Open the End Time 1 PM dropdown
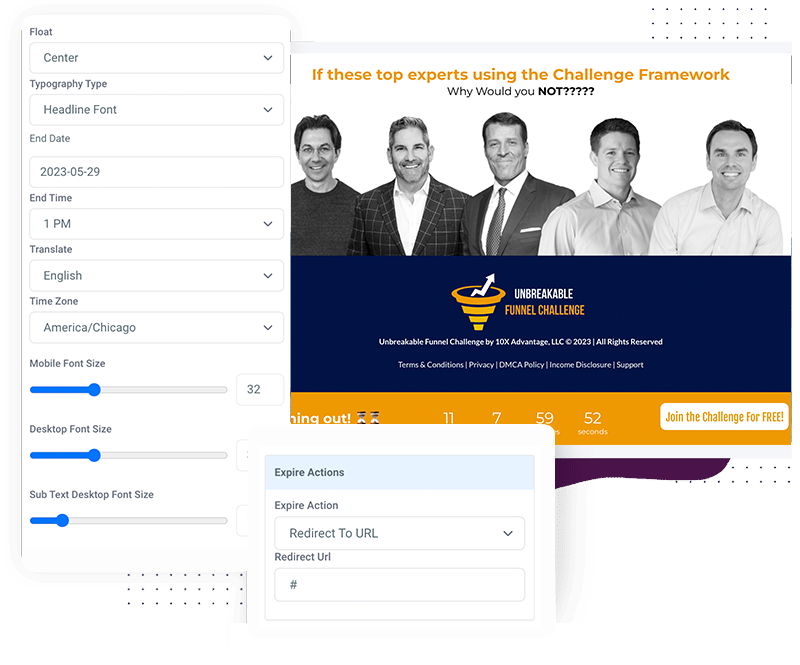 click(157, 224)
